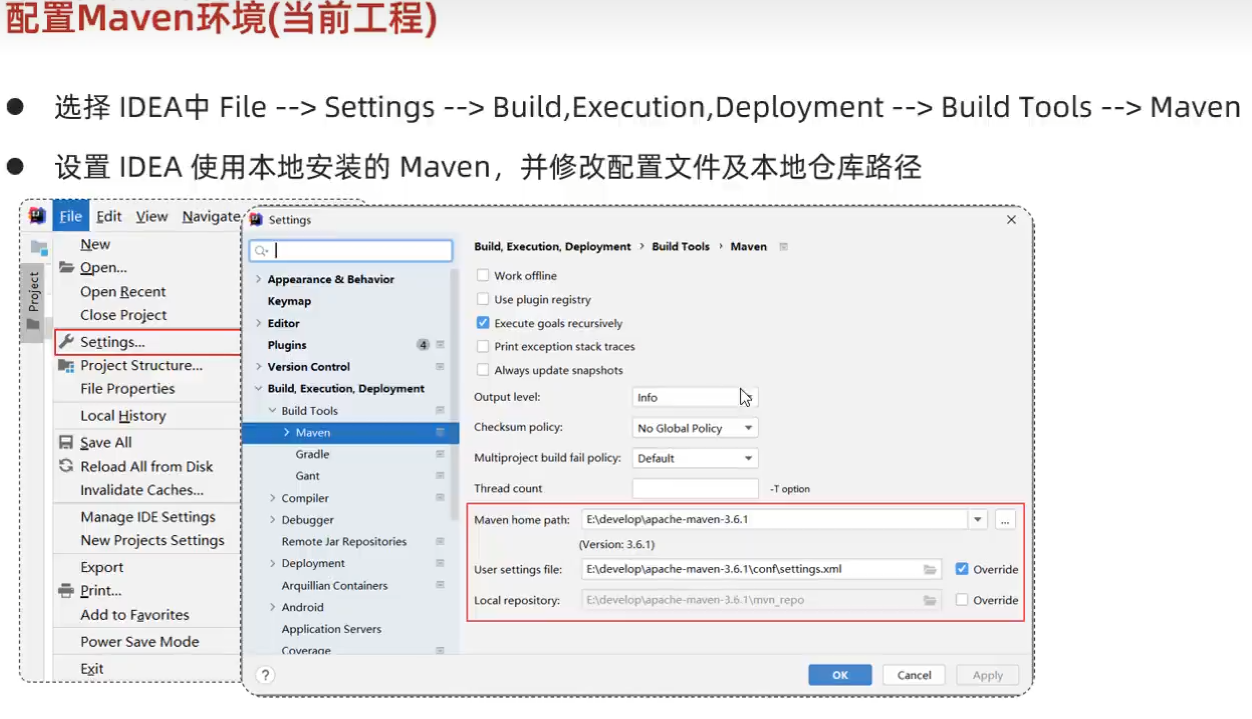1252x719 pixels.
Task: Open the Output level dropdown
Action: coord(695,397)
